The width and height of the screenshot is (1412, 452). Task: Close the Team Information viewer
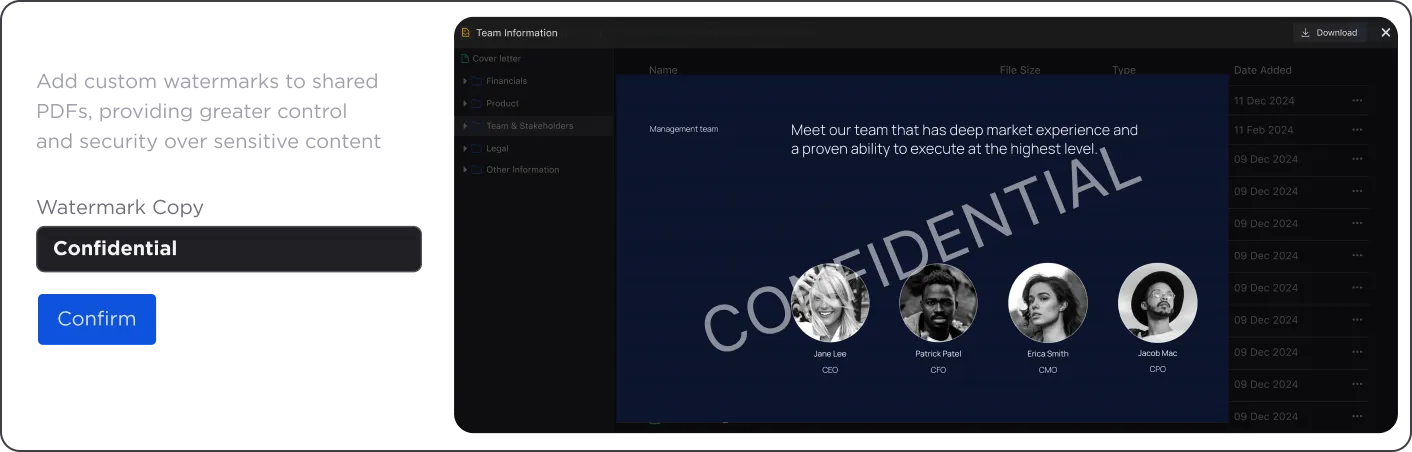point(1385,33)
